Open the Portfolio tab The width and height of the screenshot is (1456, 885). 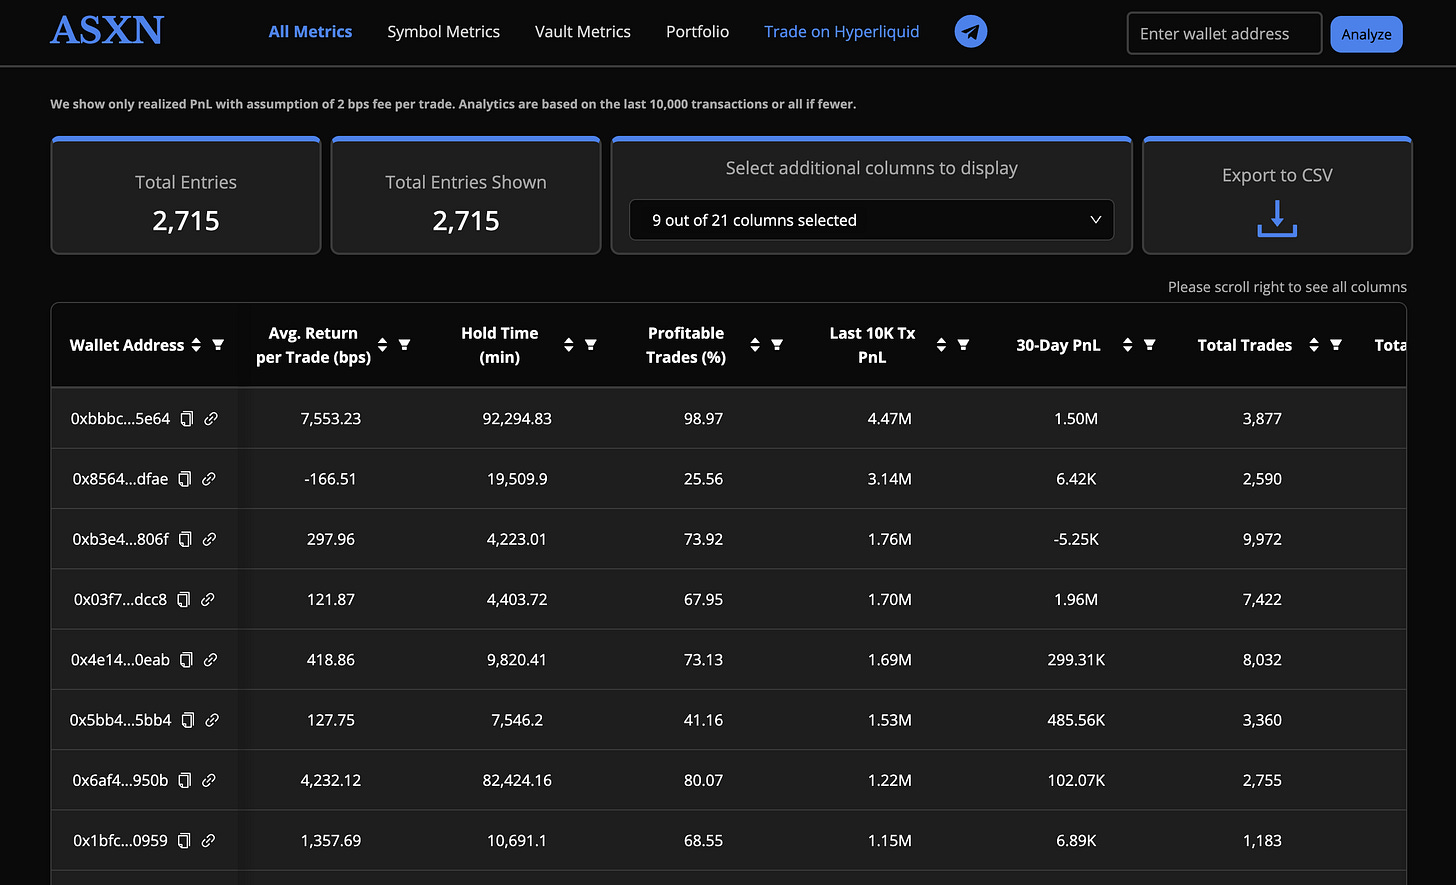pos(697,32)
